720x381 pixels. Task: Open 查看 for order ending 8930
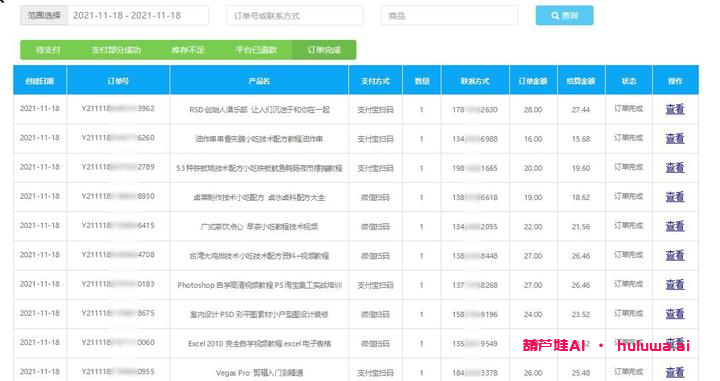click(x=675, y=197)
